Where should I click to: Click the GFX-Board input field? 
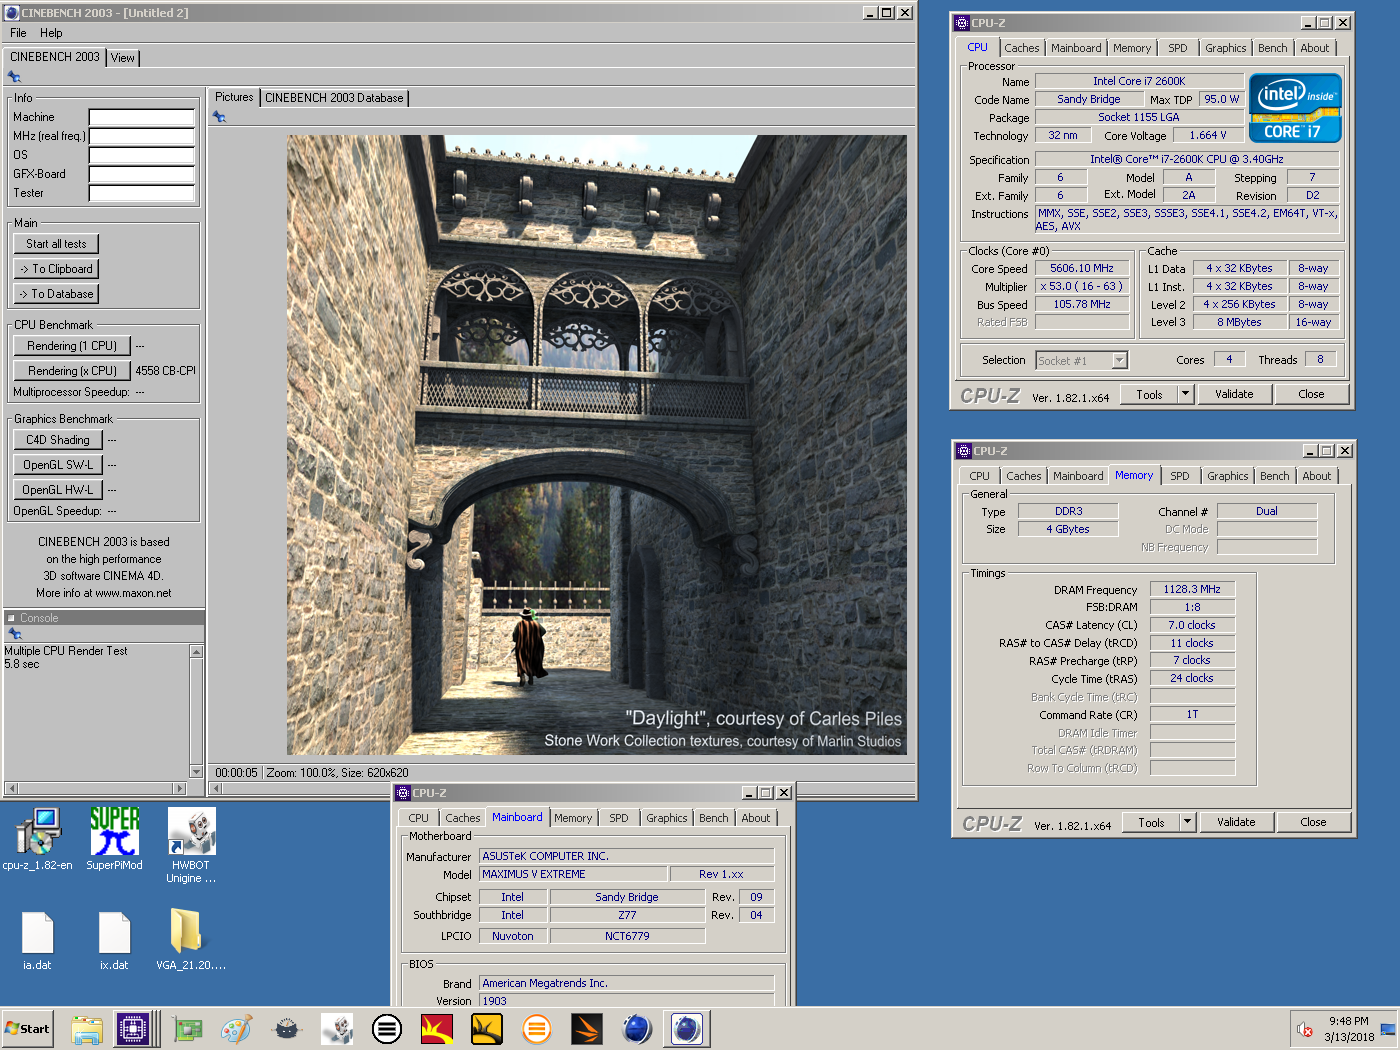[141, 174]
